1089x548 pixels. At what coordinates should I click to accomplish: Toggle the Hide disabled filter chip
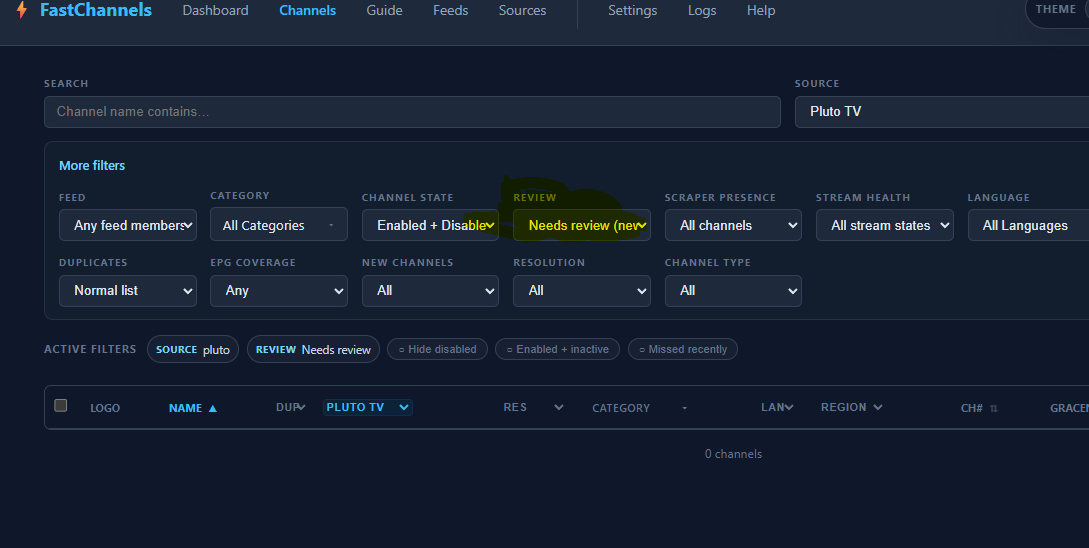(438, 349)
